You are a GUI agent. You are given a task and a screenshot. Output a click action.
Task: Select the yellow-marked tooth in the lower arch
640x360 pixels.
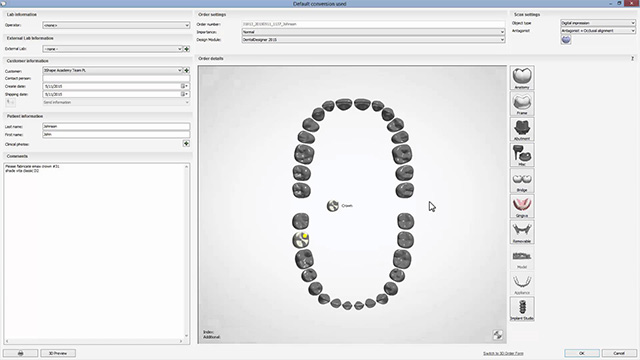(301, 240)
